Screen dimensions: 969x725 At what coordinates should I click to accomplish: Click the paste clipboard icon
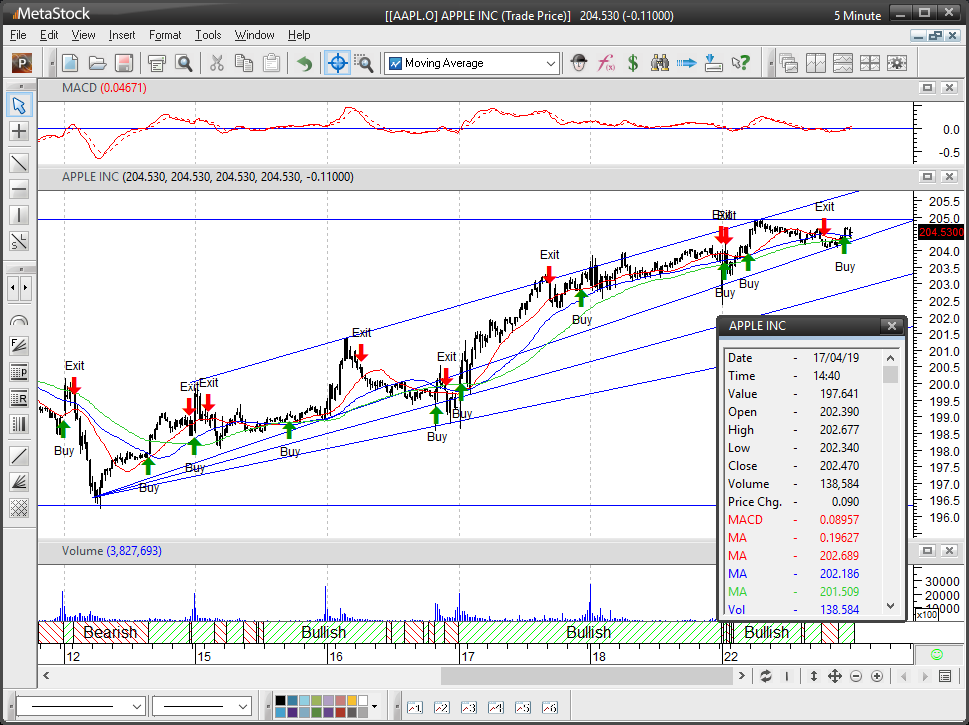[271, 63]
